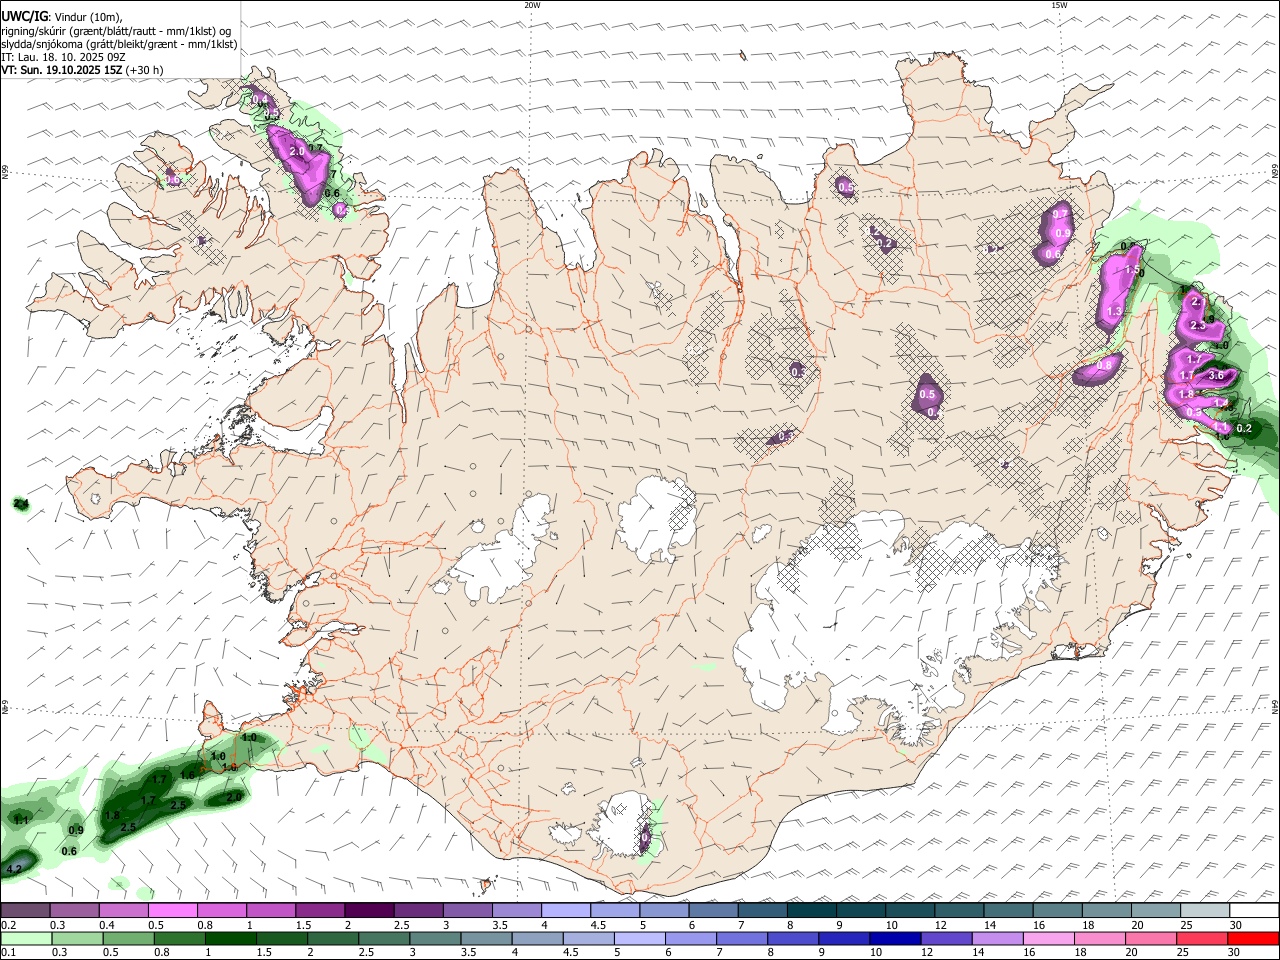This screenshot has height=960, width=1280.
Task: Click the "2.4" rain value off west coast
Action: tap(21, 504)
